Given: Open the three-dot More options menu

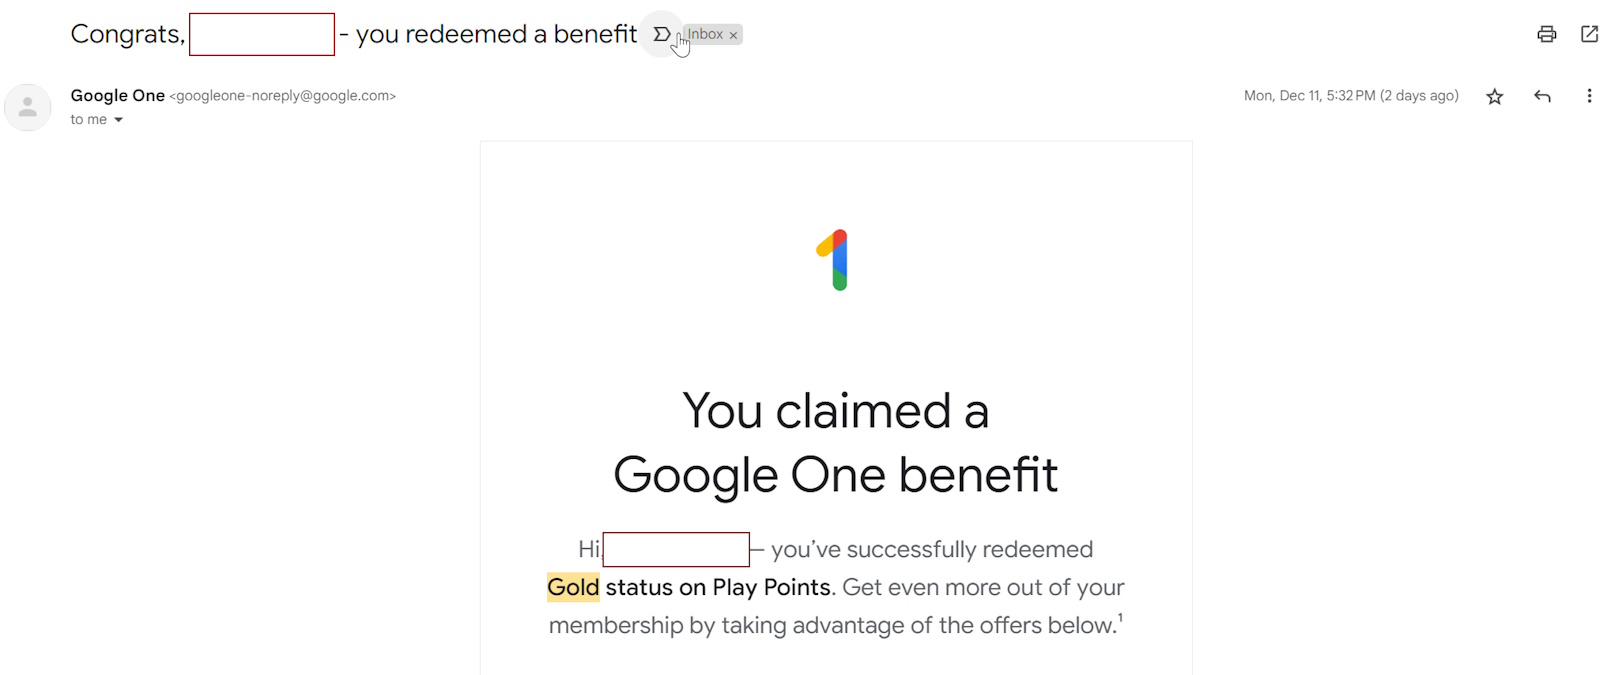Looking at the screenshot, I should pos(1589,97).
